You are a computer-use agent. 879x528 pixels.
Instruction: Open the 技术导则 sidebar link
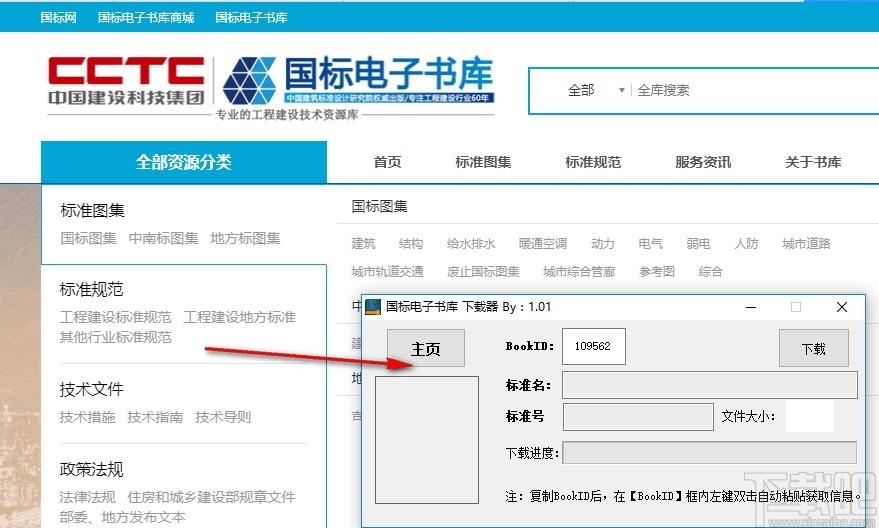(223, 417)
